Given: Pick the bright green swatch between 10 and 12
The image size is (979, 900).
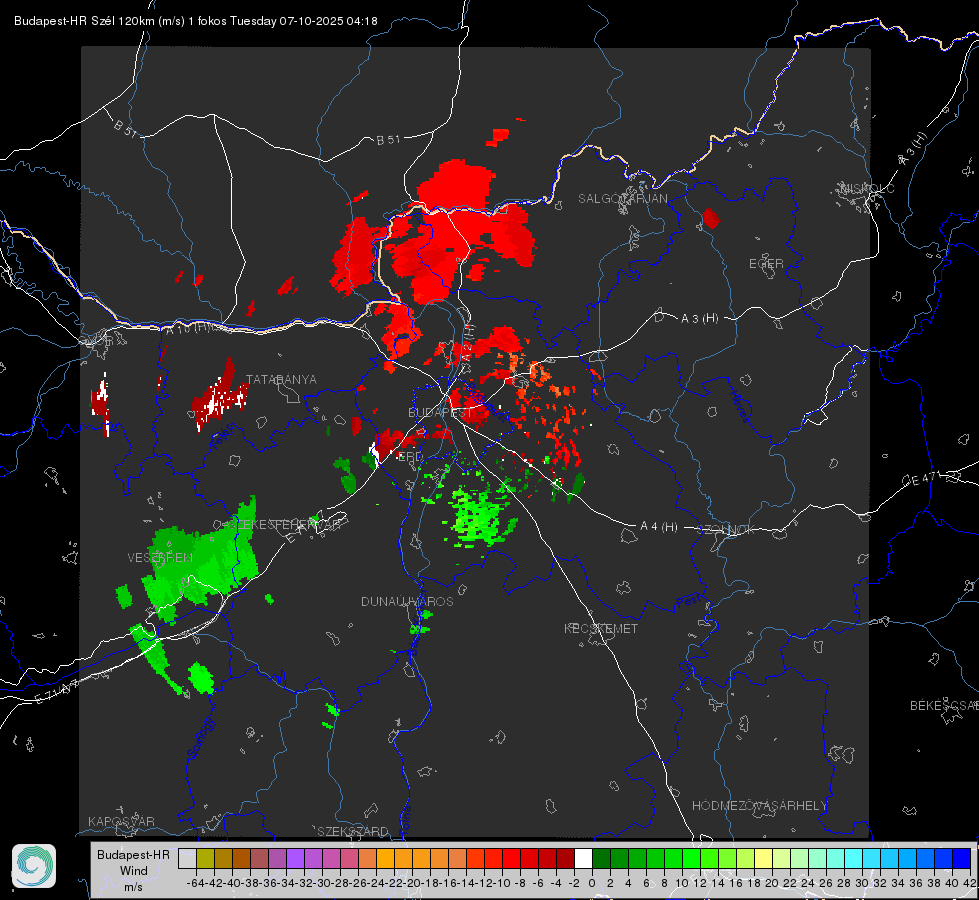Looking at the screenshot, I should point(691,858).
